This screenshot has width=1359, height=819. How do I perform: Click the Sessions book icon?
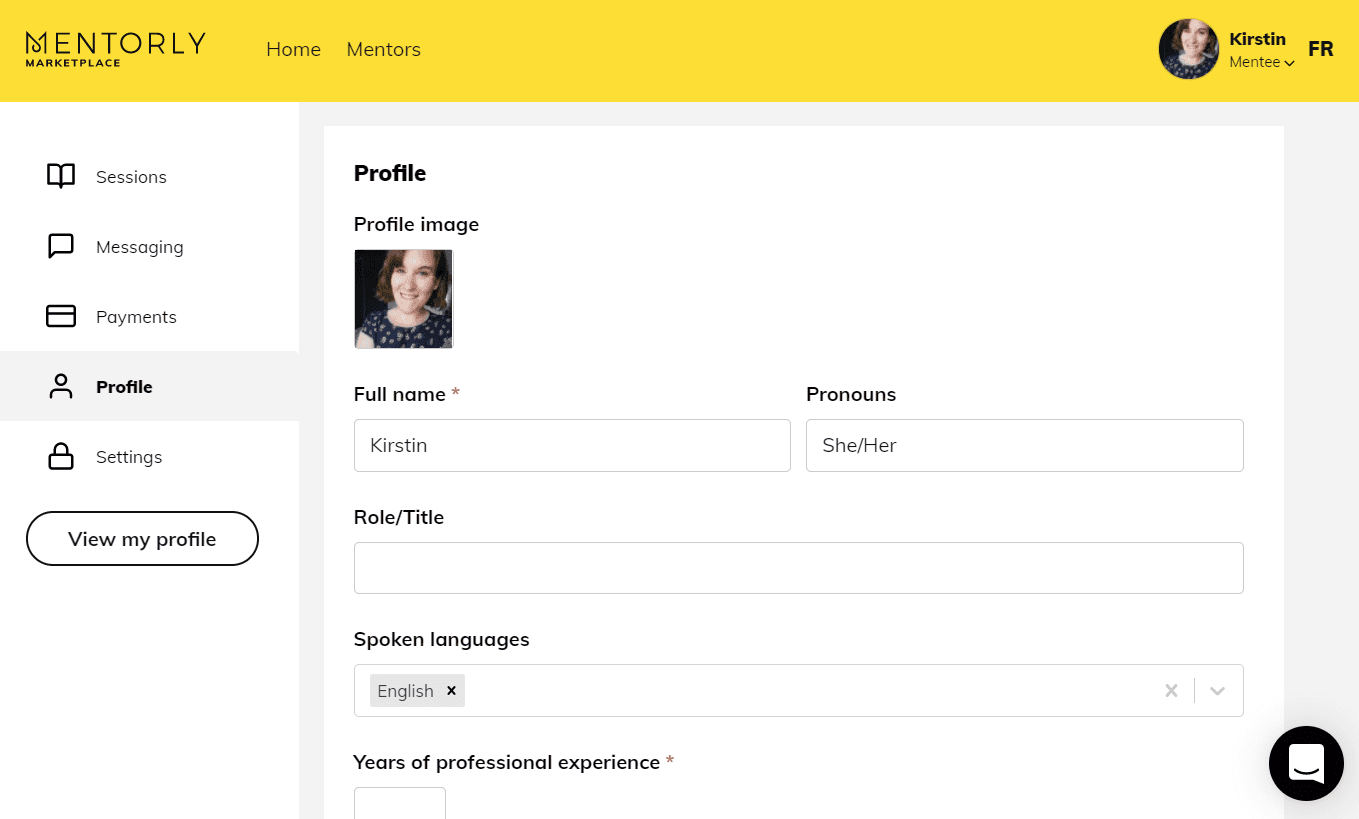(x=61, y=176)
